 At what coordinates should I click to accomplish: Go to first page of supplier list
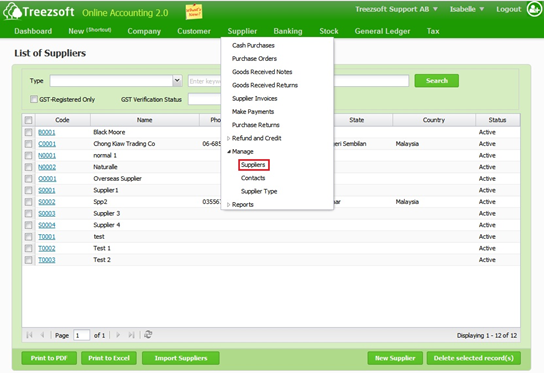click(29, 335)
